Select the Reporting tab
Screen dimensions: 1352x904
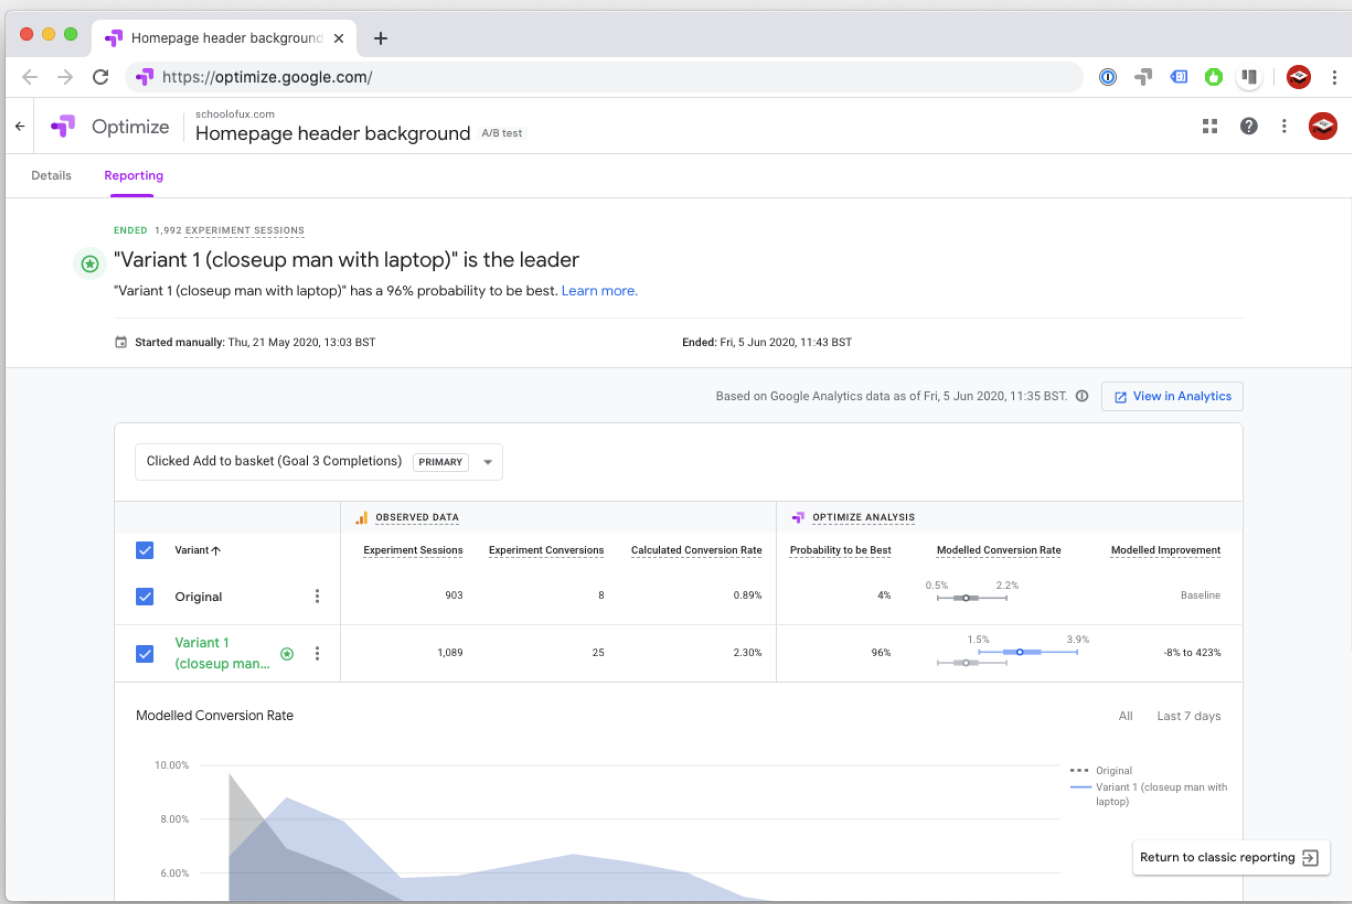(133, 176)
